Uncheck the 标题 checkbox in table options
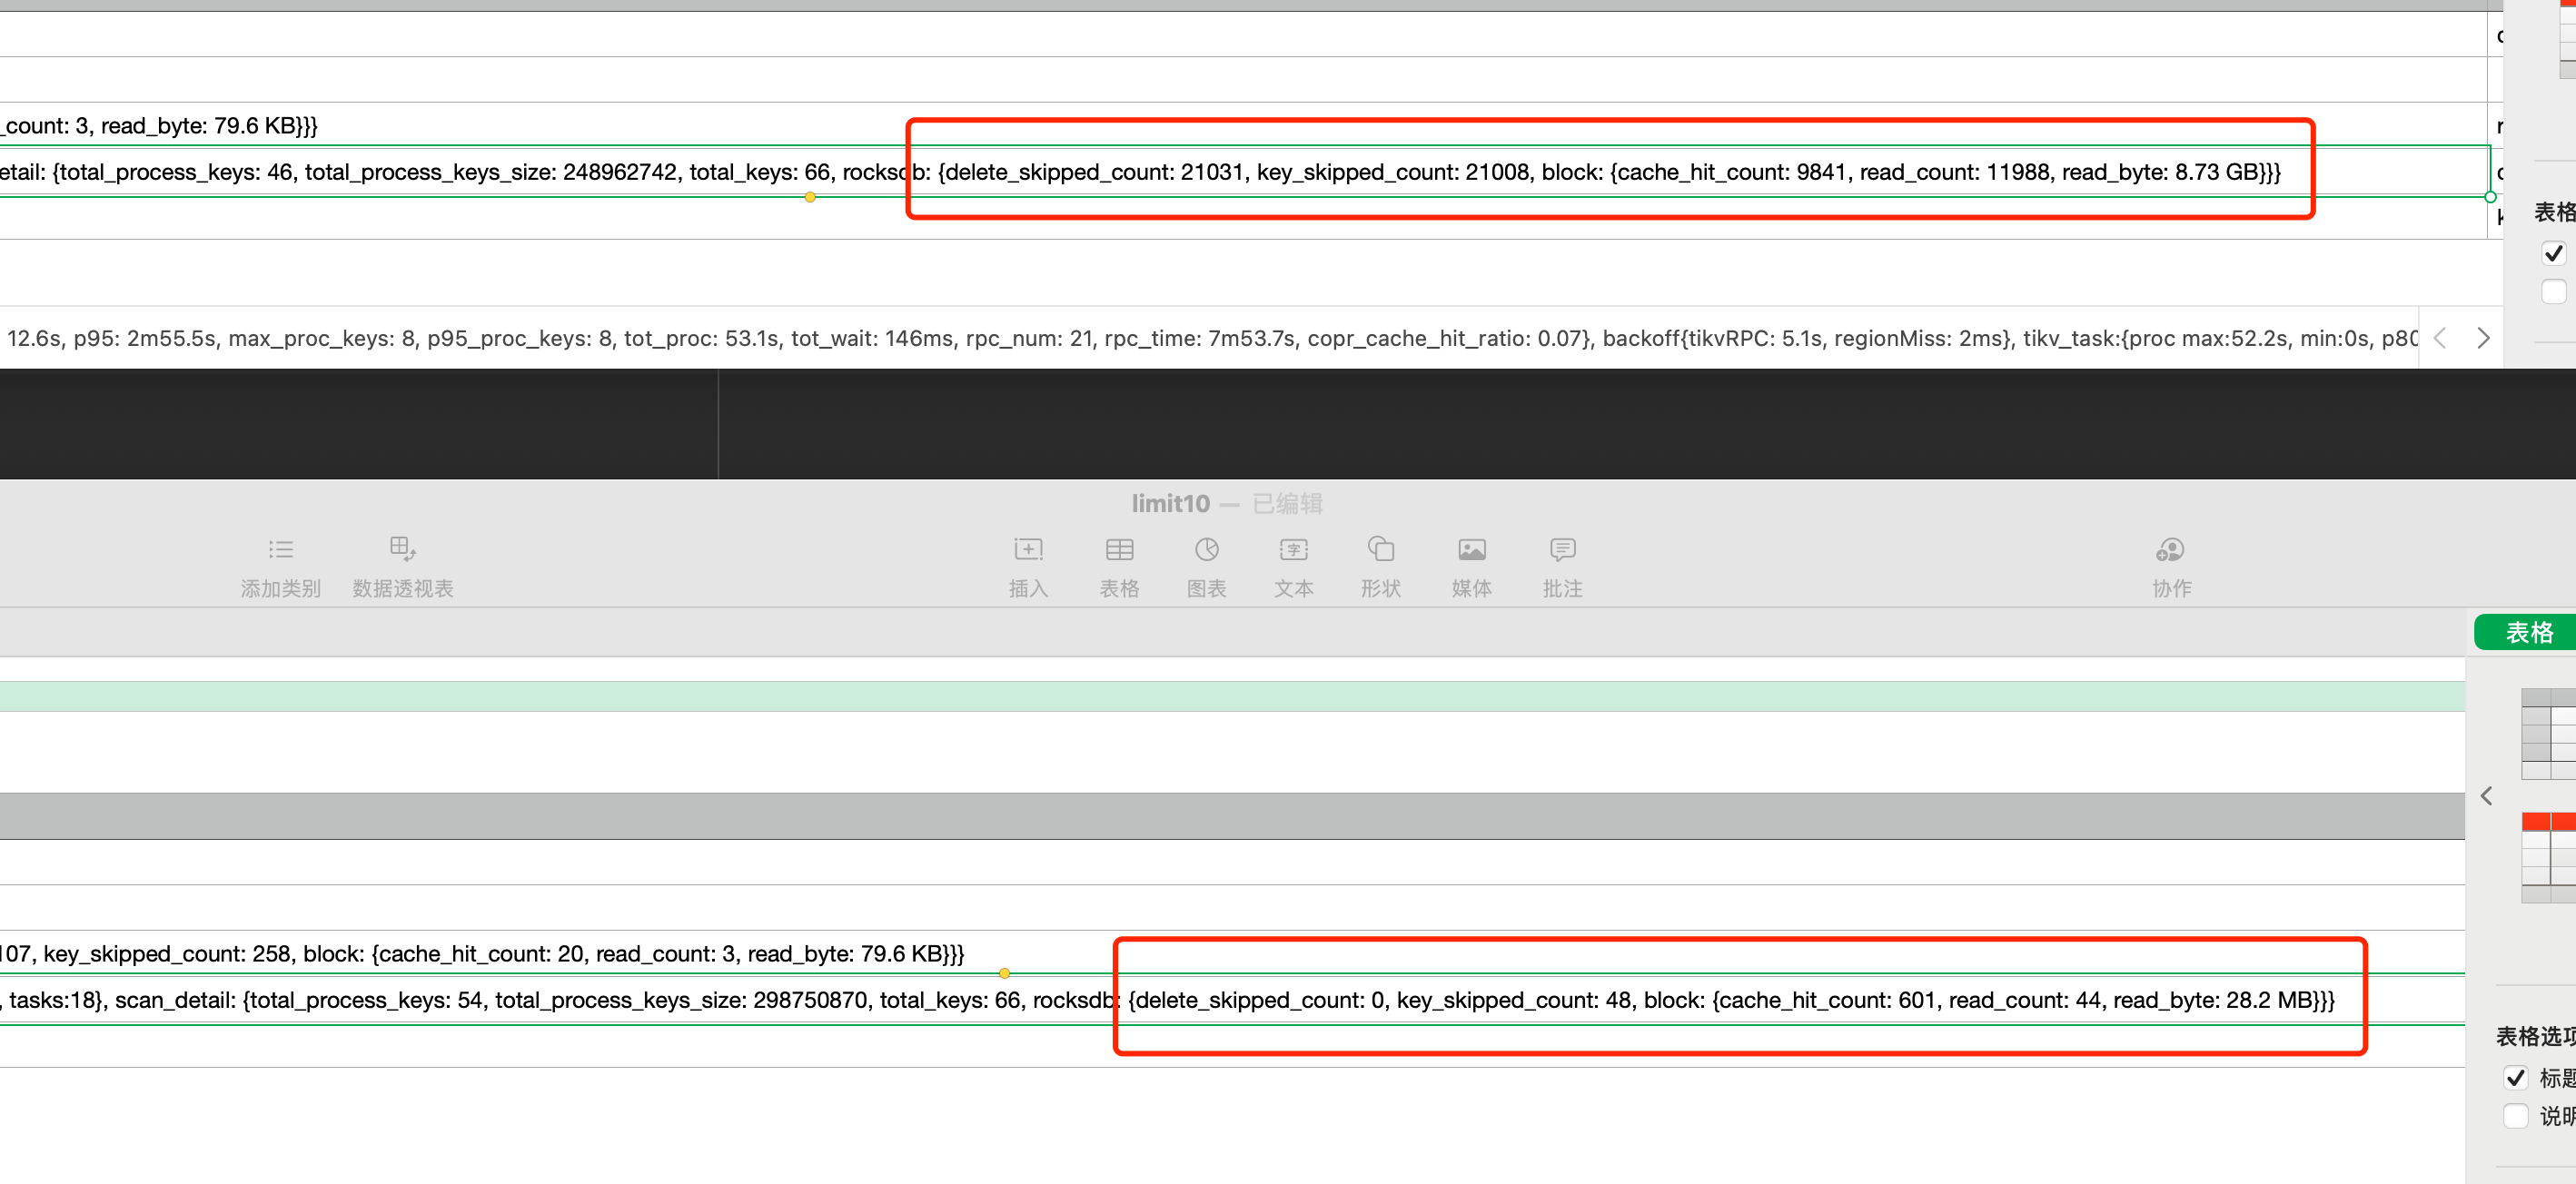Screen dimensions: 2576x1184 click(x=2515, y=1078)
